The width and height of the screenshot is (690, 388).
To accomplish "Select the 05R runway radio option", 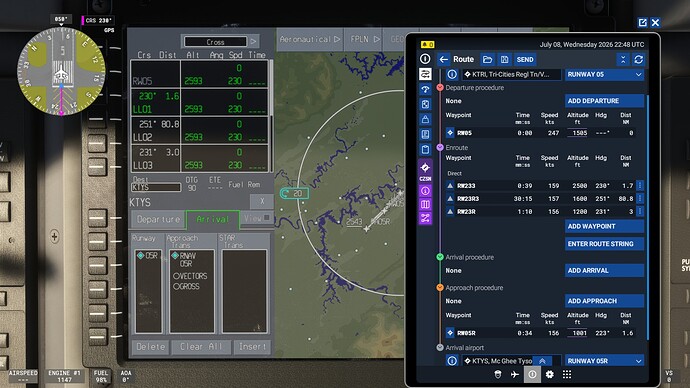I will (141, 256).
